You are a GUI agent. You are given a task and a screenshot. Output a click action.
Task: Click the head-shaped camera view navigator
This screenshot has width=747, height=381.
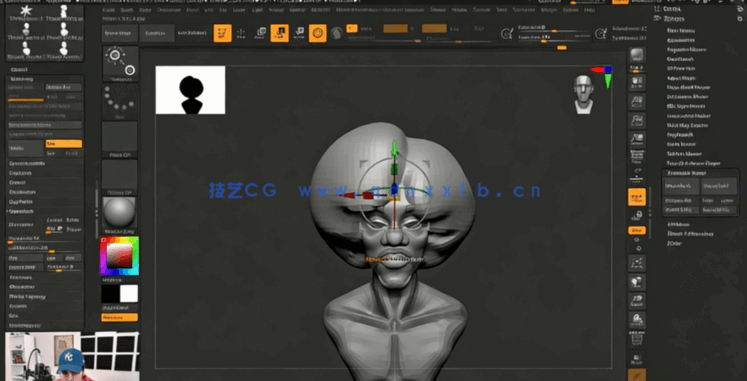pos(584,94)
